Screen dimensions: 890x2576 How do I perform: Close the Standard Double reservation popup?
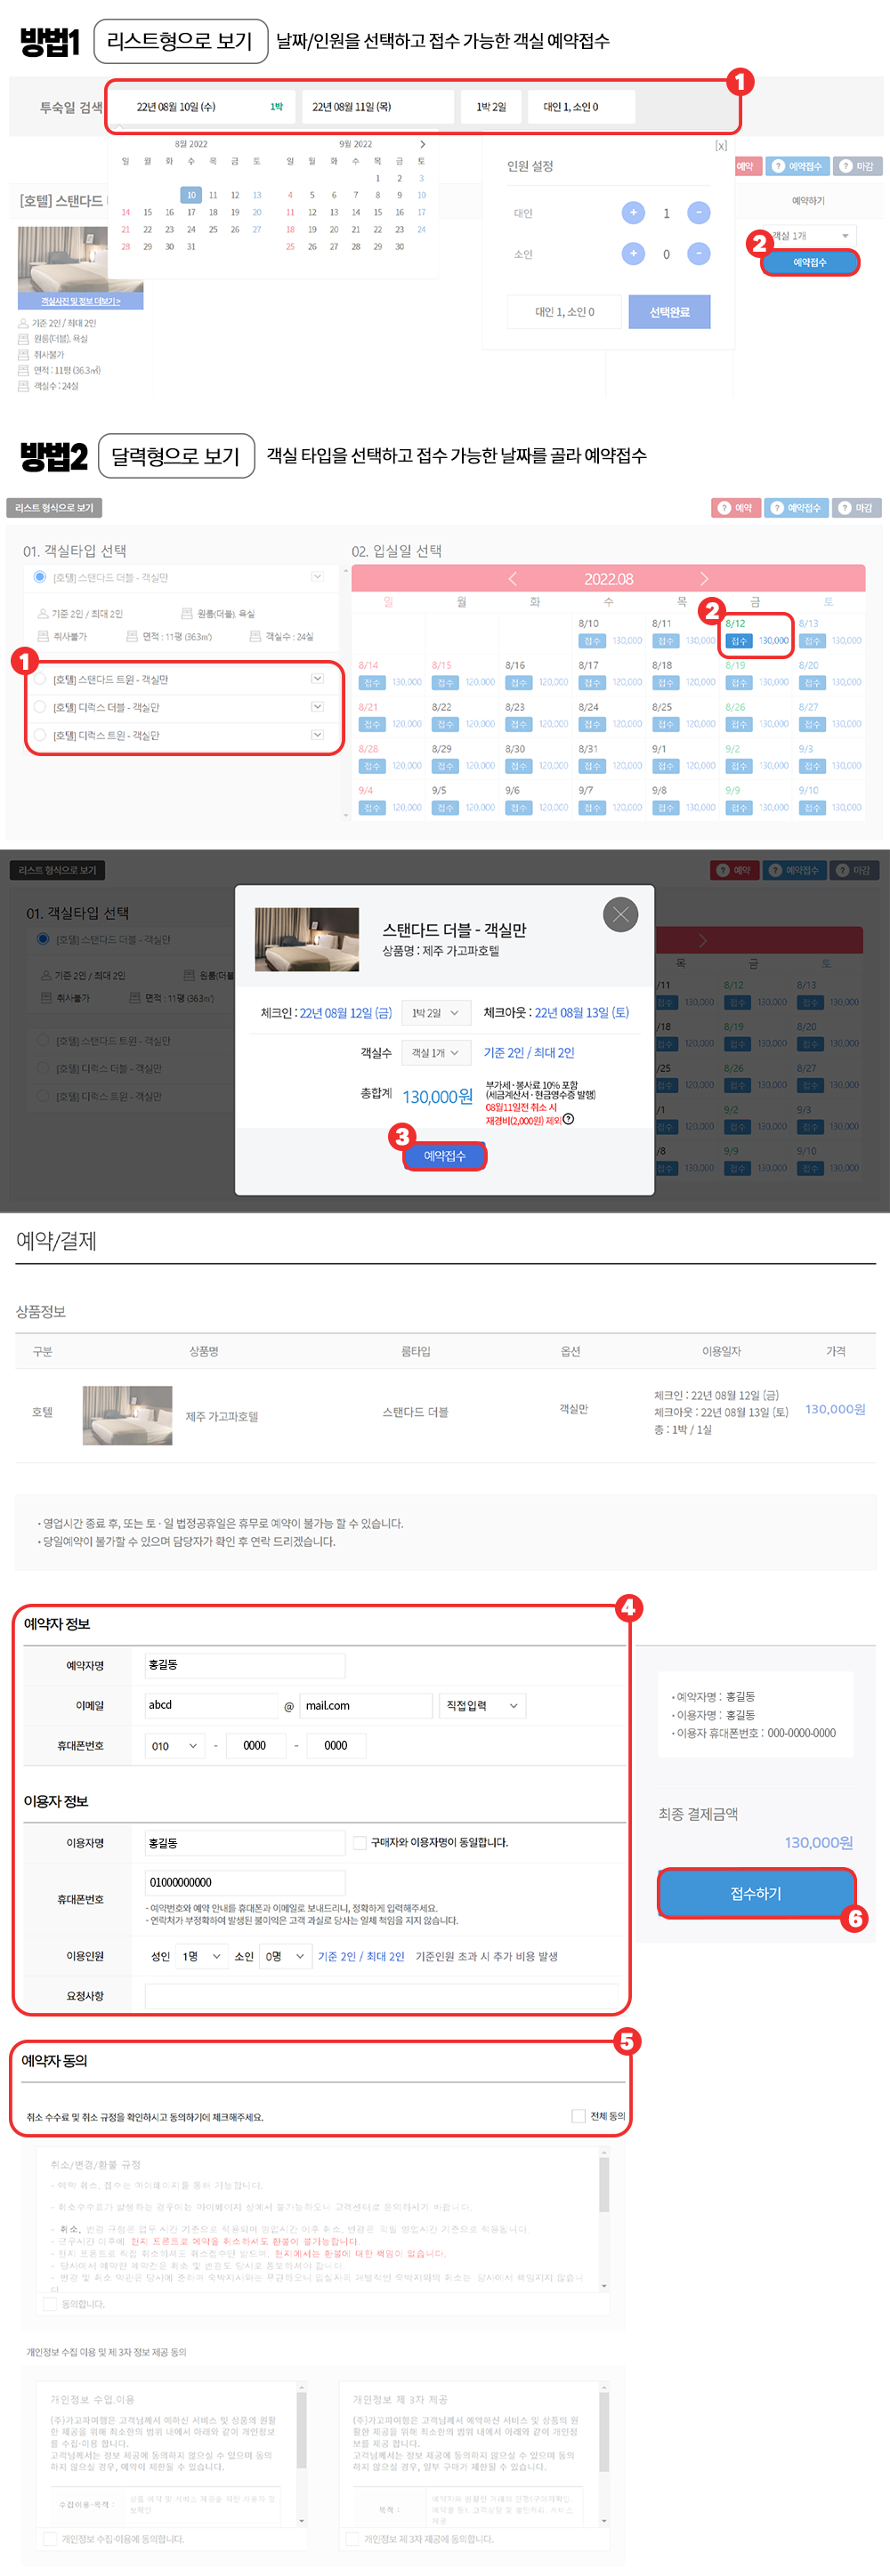click(620, 914)
